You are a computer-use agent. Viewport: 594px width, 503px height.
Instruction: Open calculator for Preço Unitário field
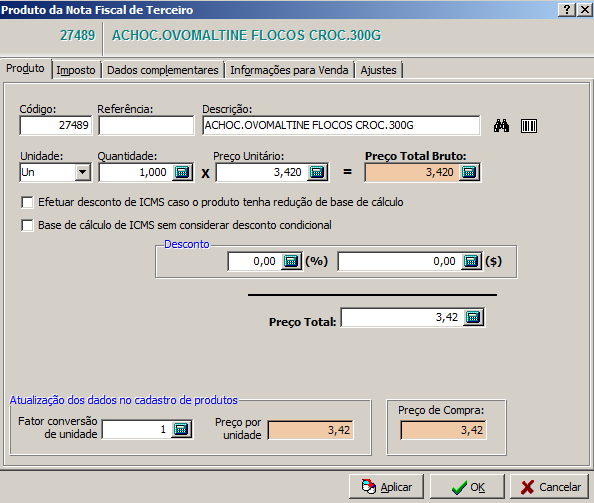click(317, 172)
